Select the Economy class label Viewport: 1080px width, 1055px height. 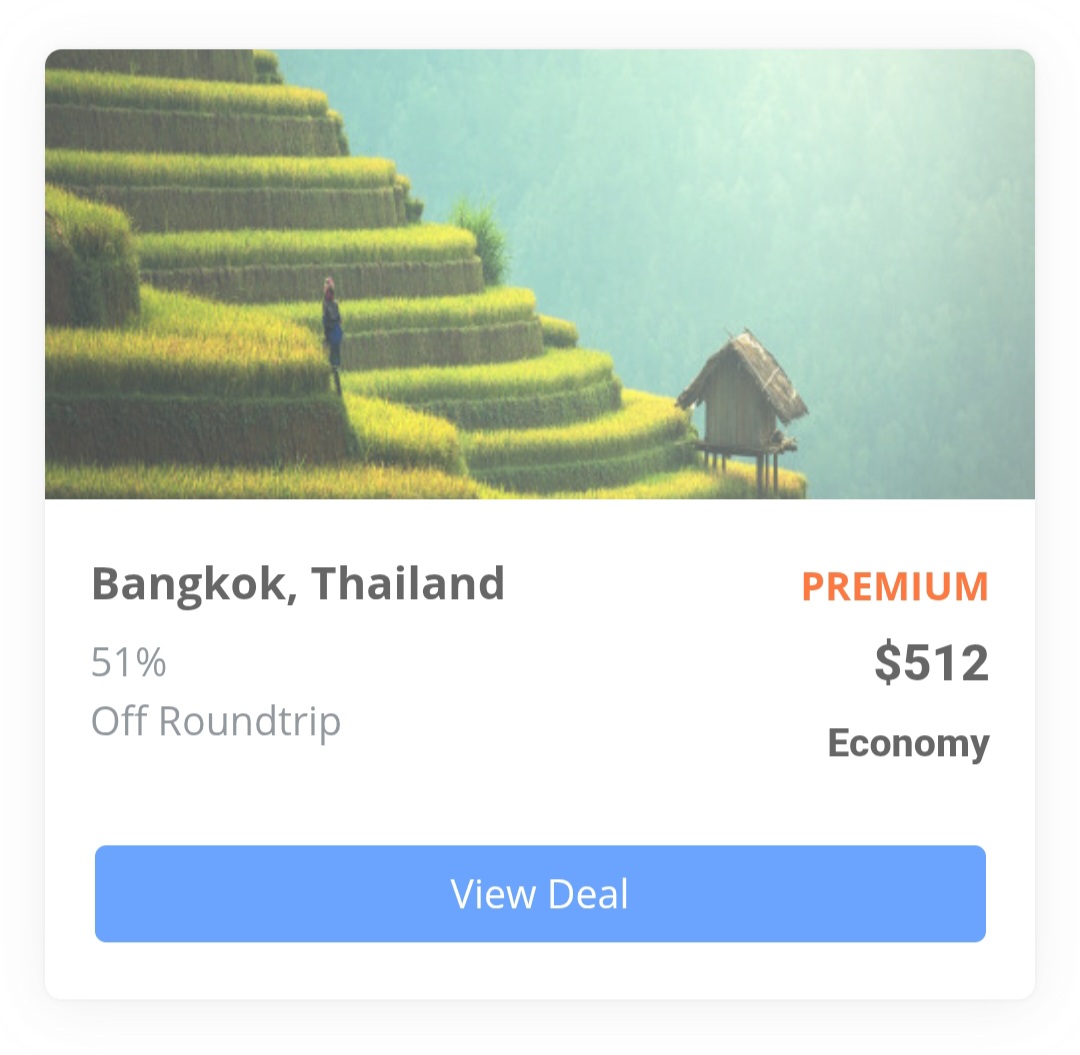click(x=908, y=744)
